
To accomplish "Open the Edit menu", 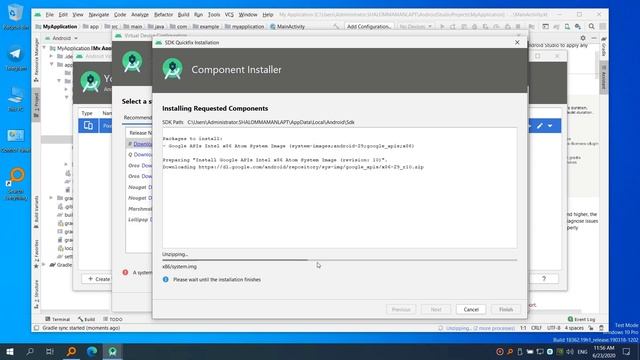I will click(x=63, y=15).
